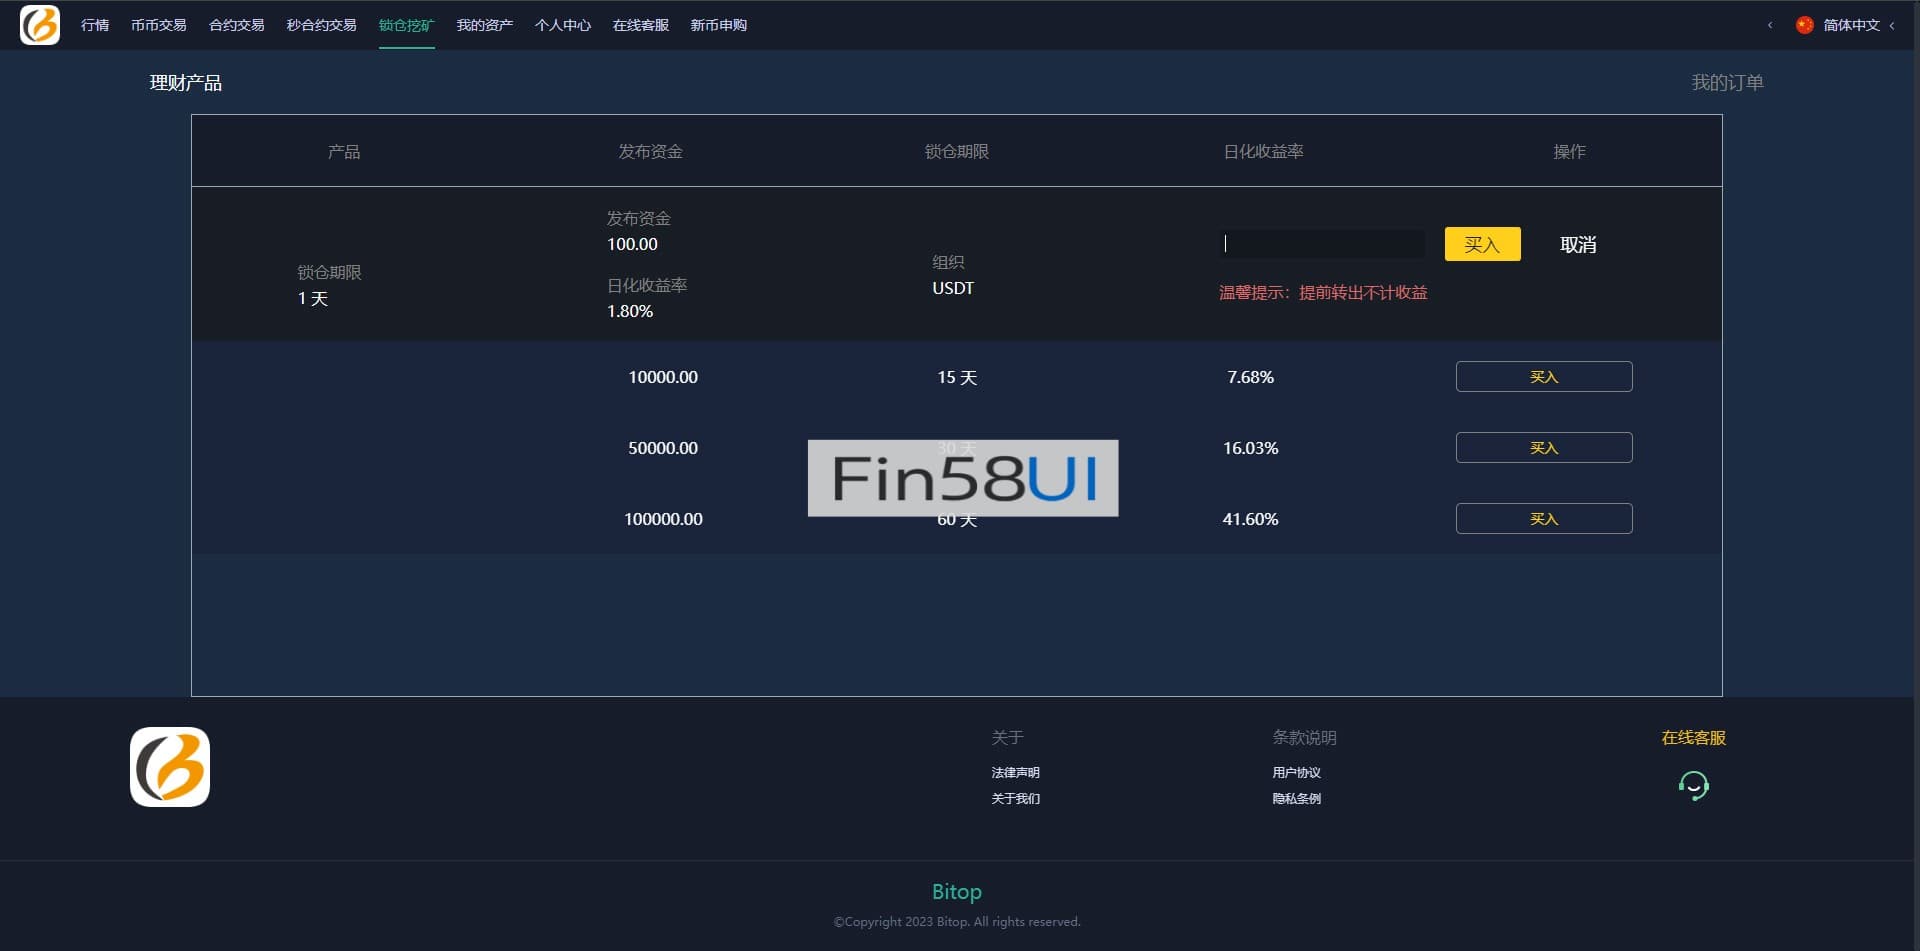Select 秒合约交易 from the top menu
Viewport: 1920px width, 951px height.
(x=321, y=25)
